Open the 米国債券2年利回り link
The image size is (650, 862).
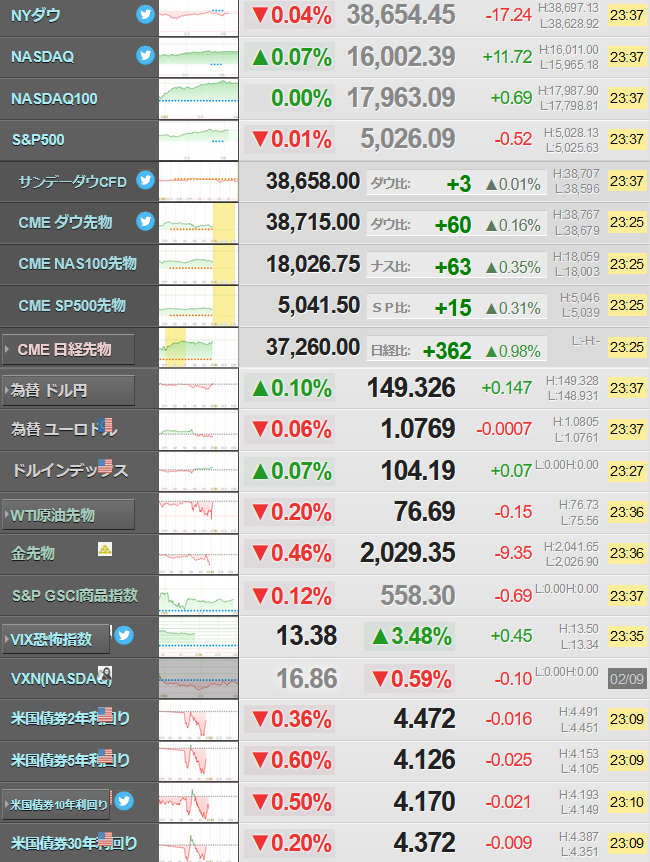(70, 719)
